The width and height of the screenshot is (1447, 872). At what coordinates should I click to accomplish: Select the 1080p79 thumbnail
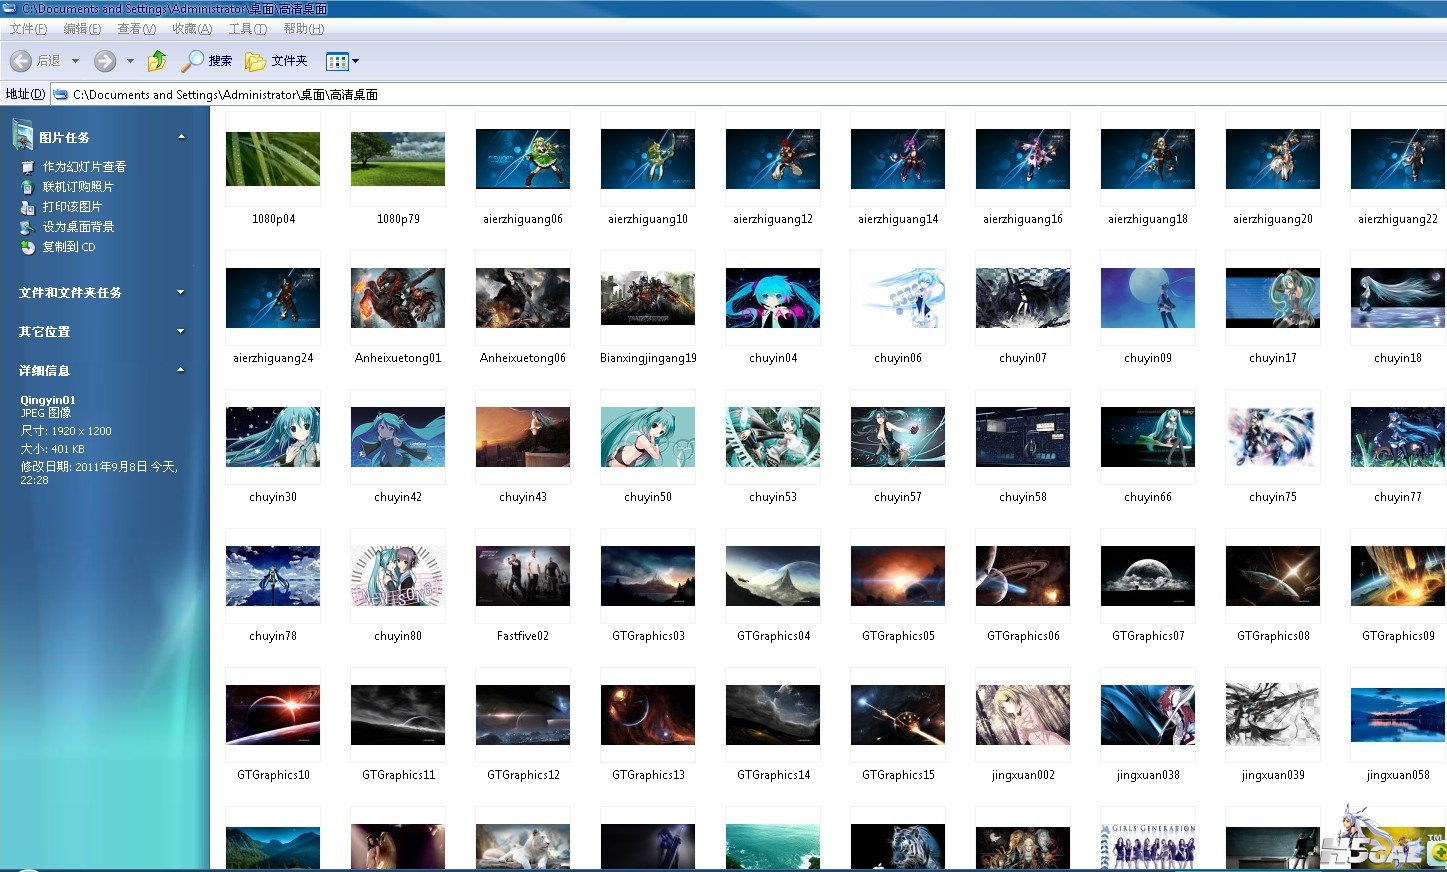tap(398, 159)
